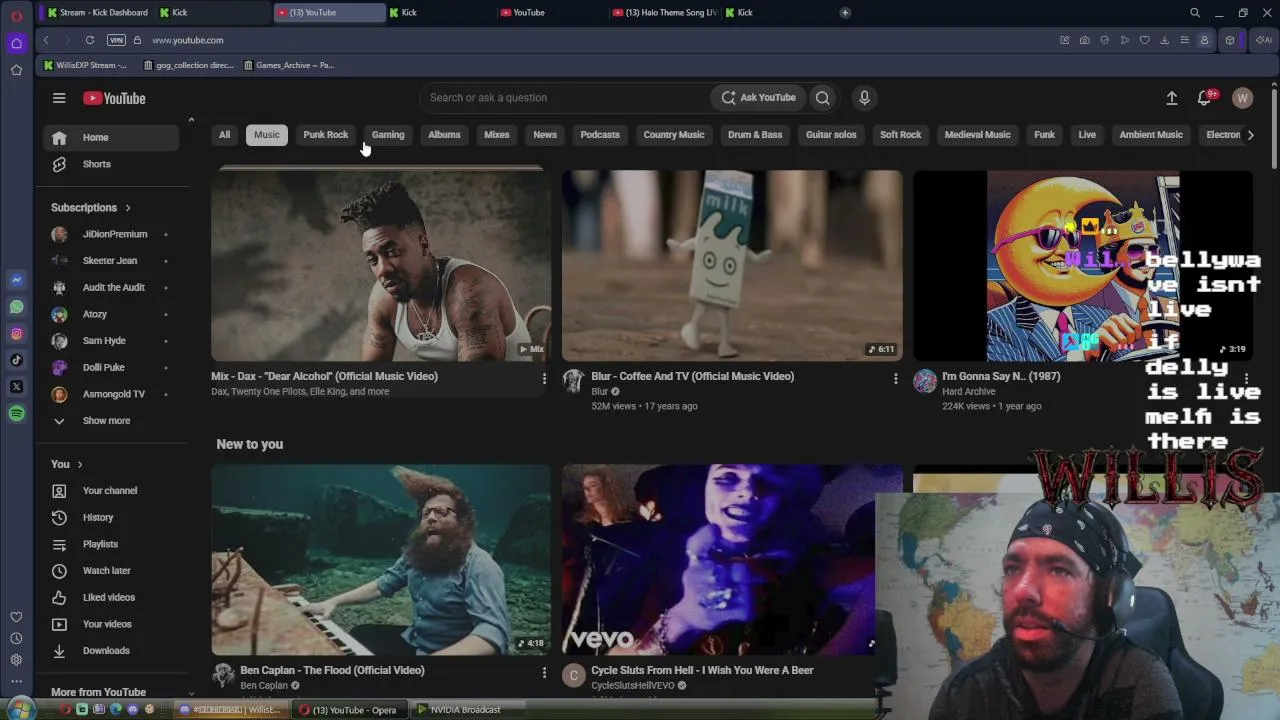The height and width of the screenshot is (720, 1280).
Task: Open the Games_Archive bookmark
Action: (x=289, y=65)
